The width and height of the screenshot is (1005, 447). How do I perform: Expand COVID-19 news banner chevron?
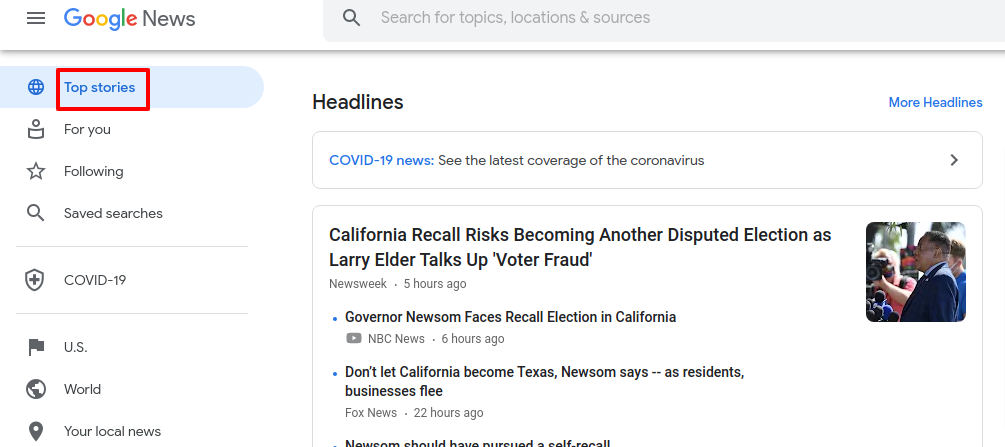pyautogui.click(x=954, y=160)
